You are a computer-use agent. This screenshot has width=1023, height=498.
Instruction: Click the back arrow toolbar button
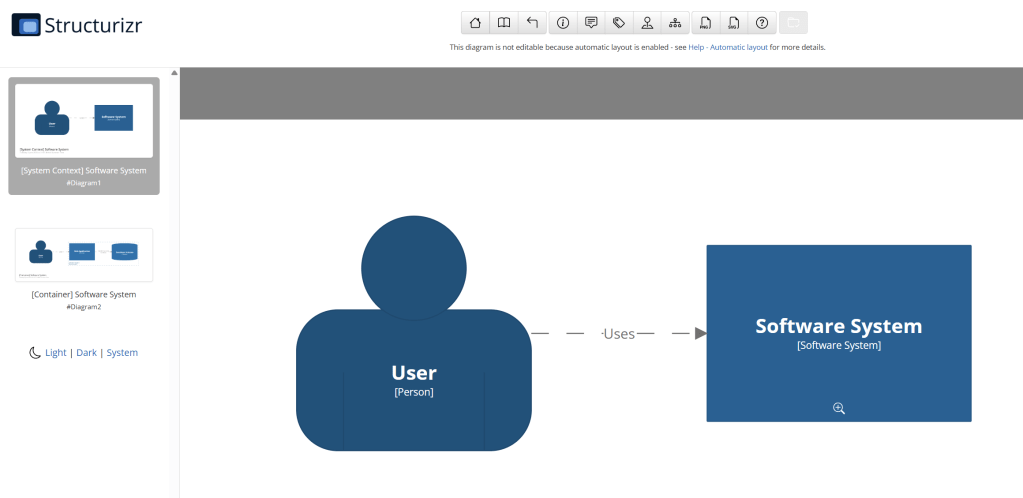532,23
